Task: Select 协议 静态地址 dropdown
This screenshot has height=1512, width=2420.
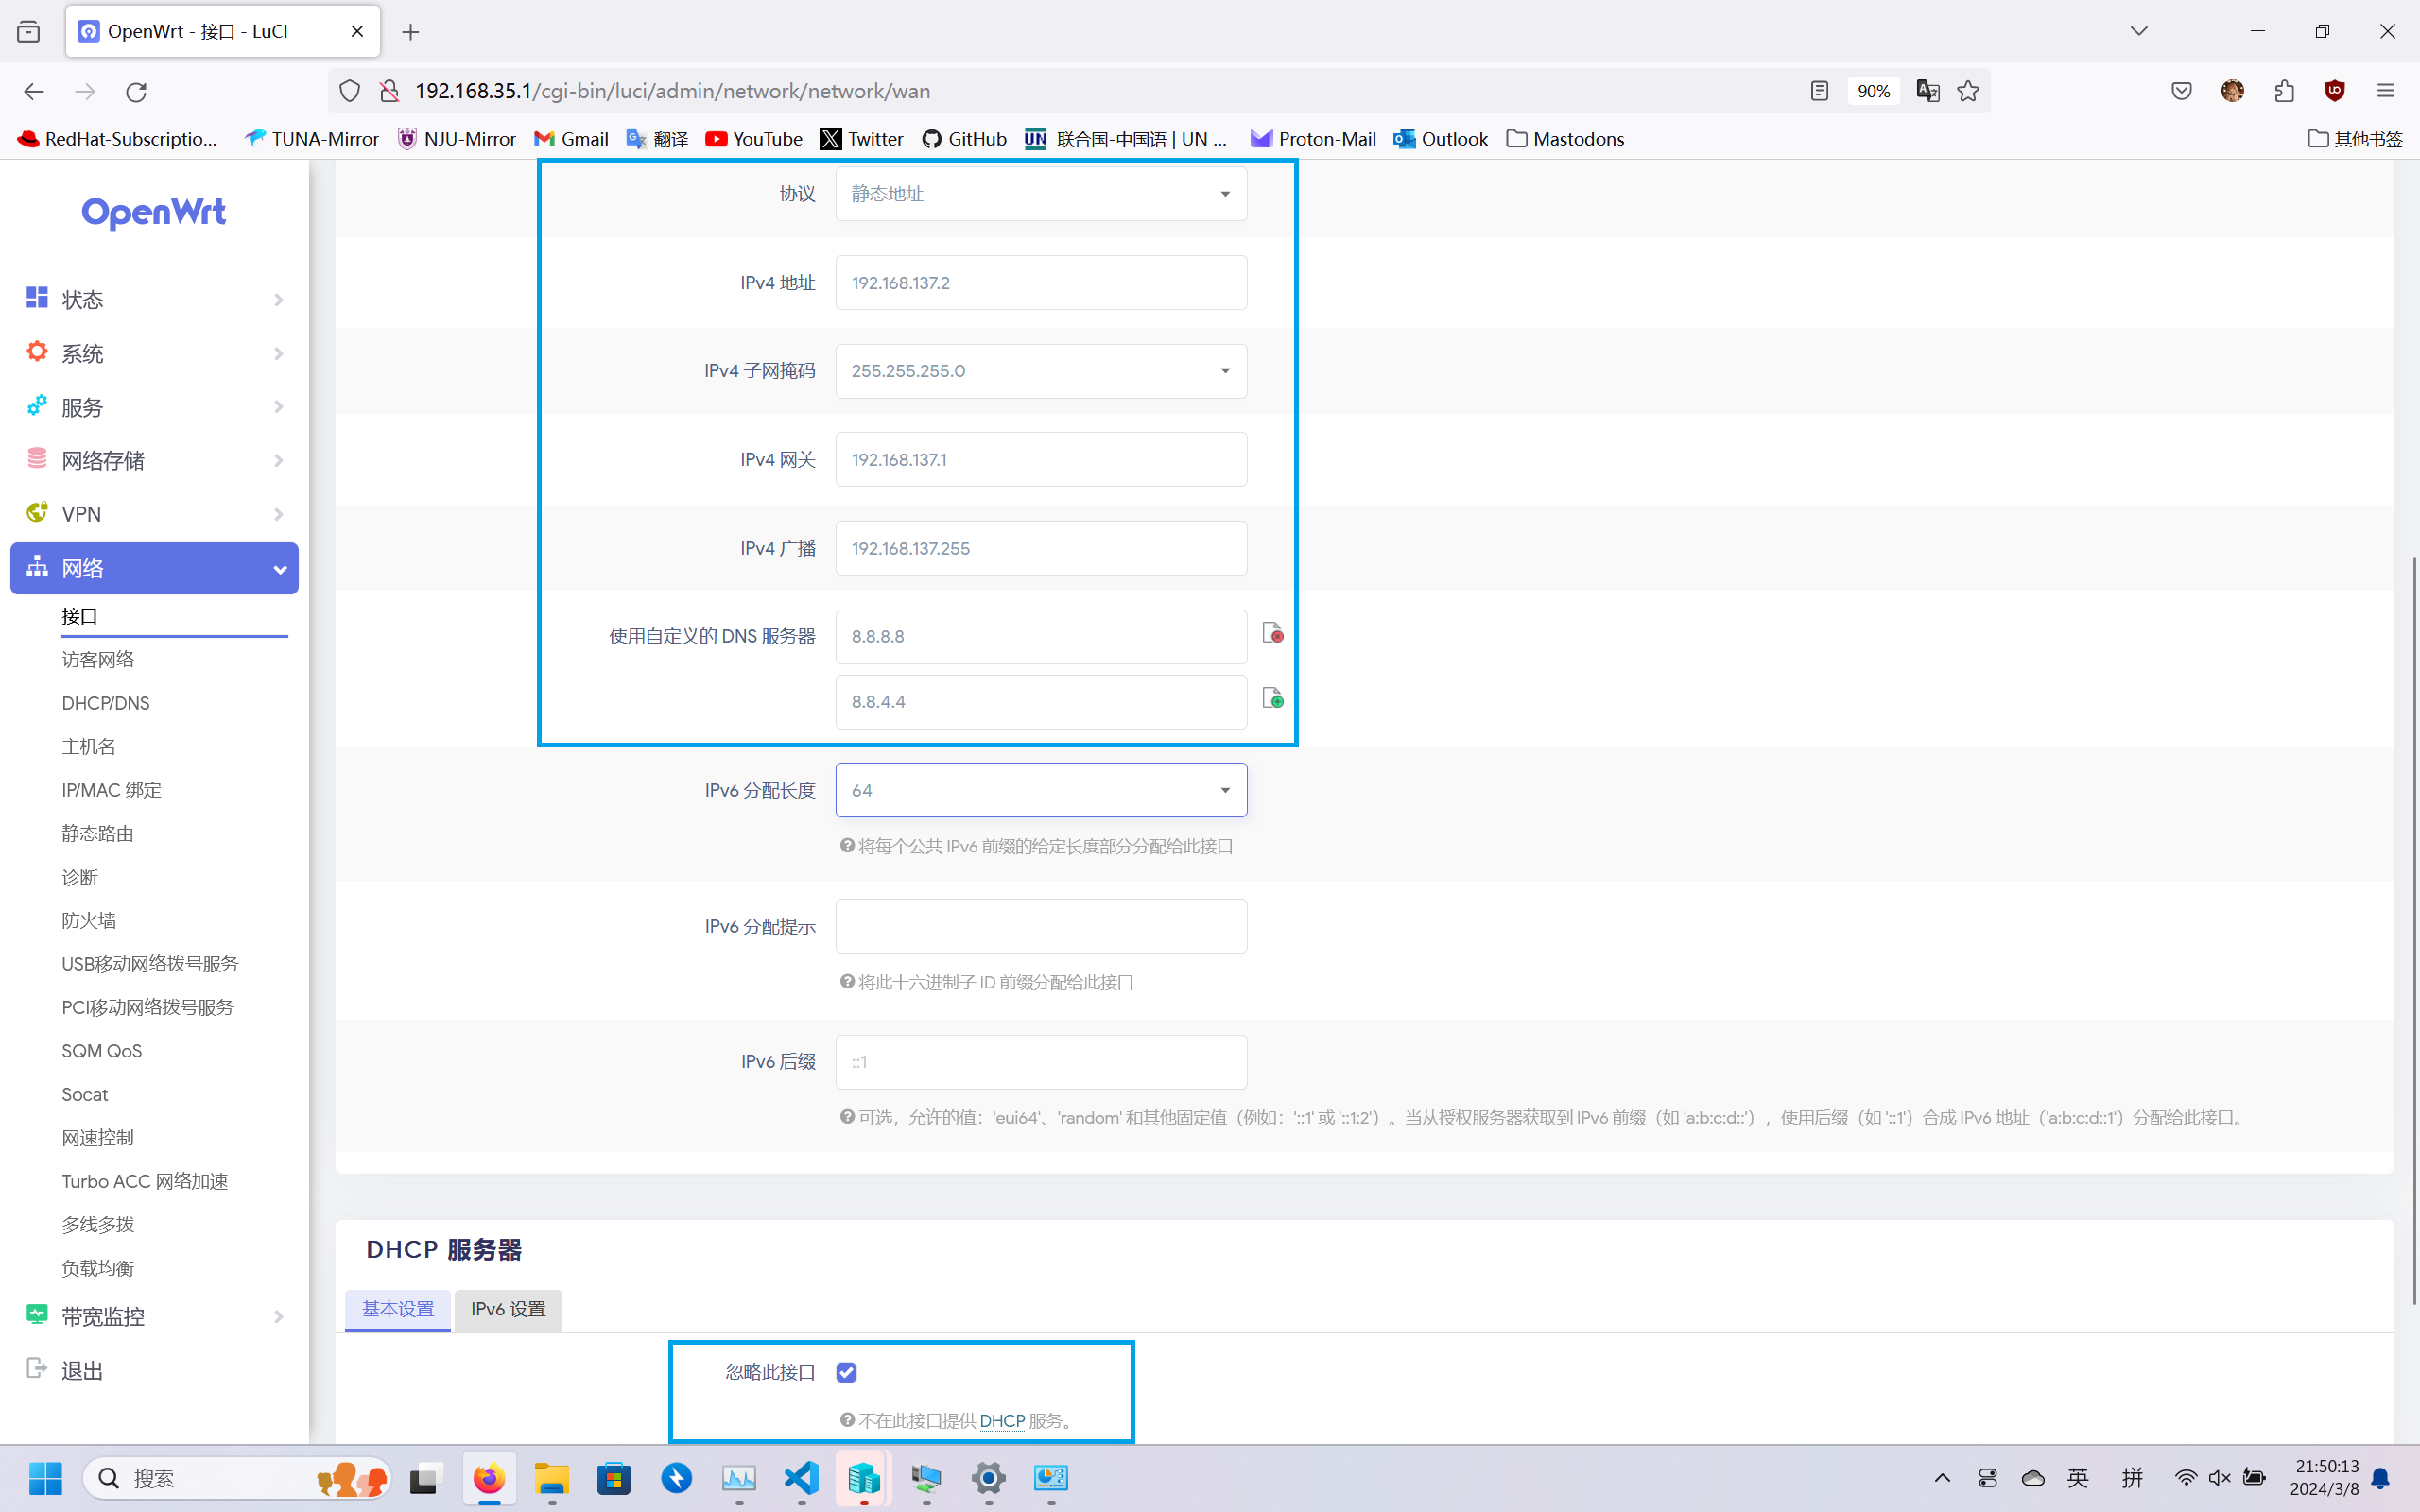Action: pos(1040,194)
